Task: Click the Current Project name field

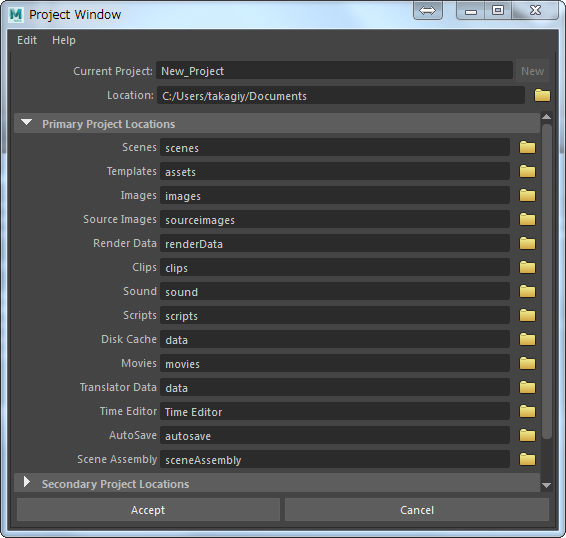Action: coord(334,70)
